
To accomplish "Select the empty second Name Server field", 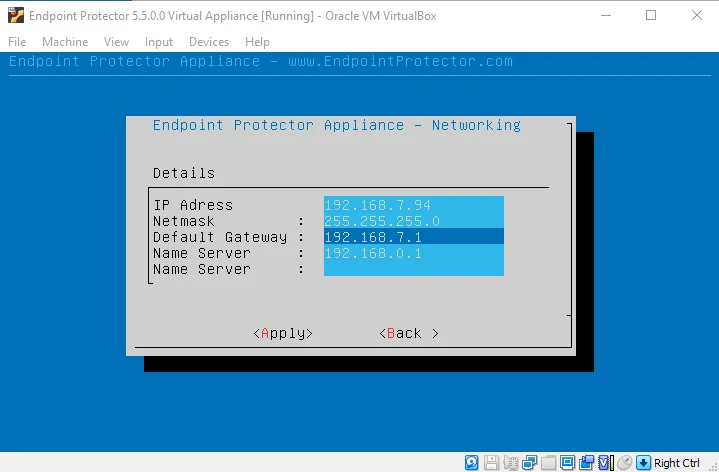I will pyautogui.click(x=414, y=268).
